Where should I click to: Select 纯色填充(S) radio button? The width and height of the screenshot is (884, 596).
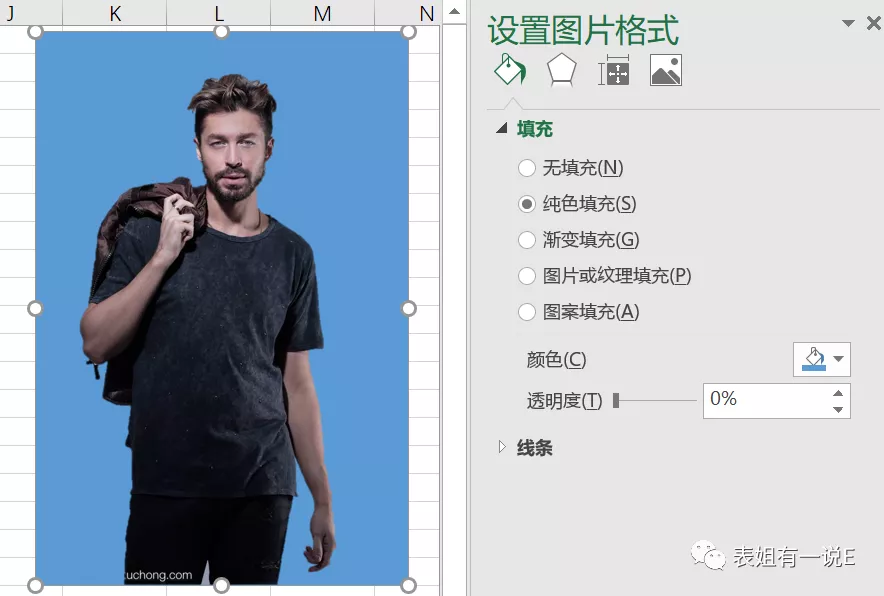[x=527, y=204]
